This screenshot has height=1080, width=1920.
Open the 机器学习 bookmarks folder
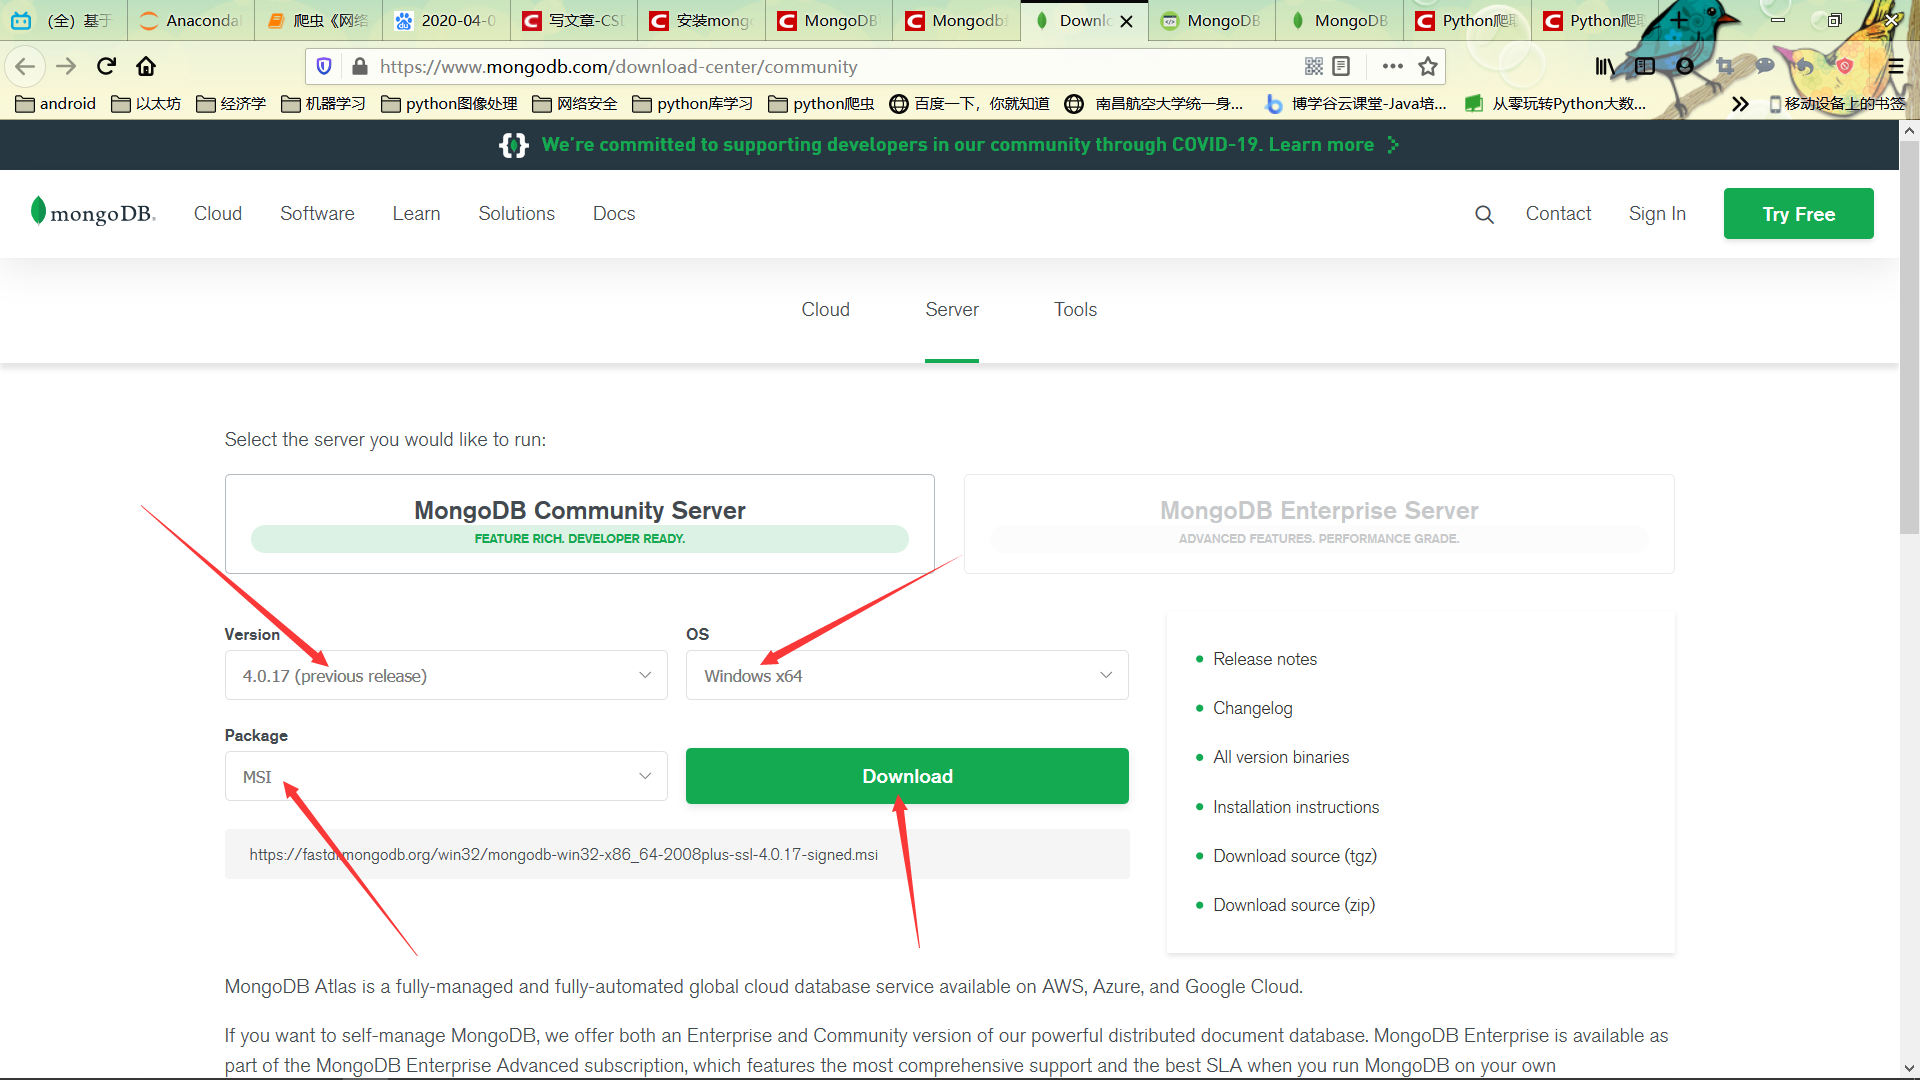point(323,104)
